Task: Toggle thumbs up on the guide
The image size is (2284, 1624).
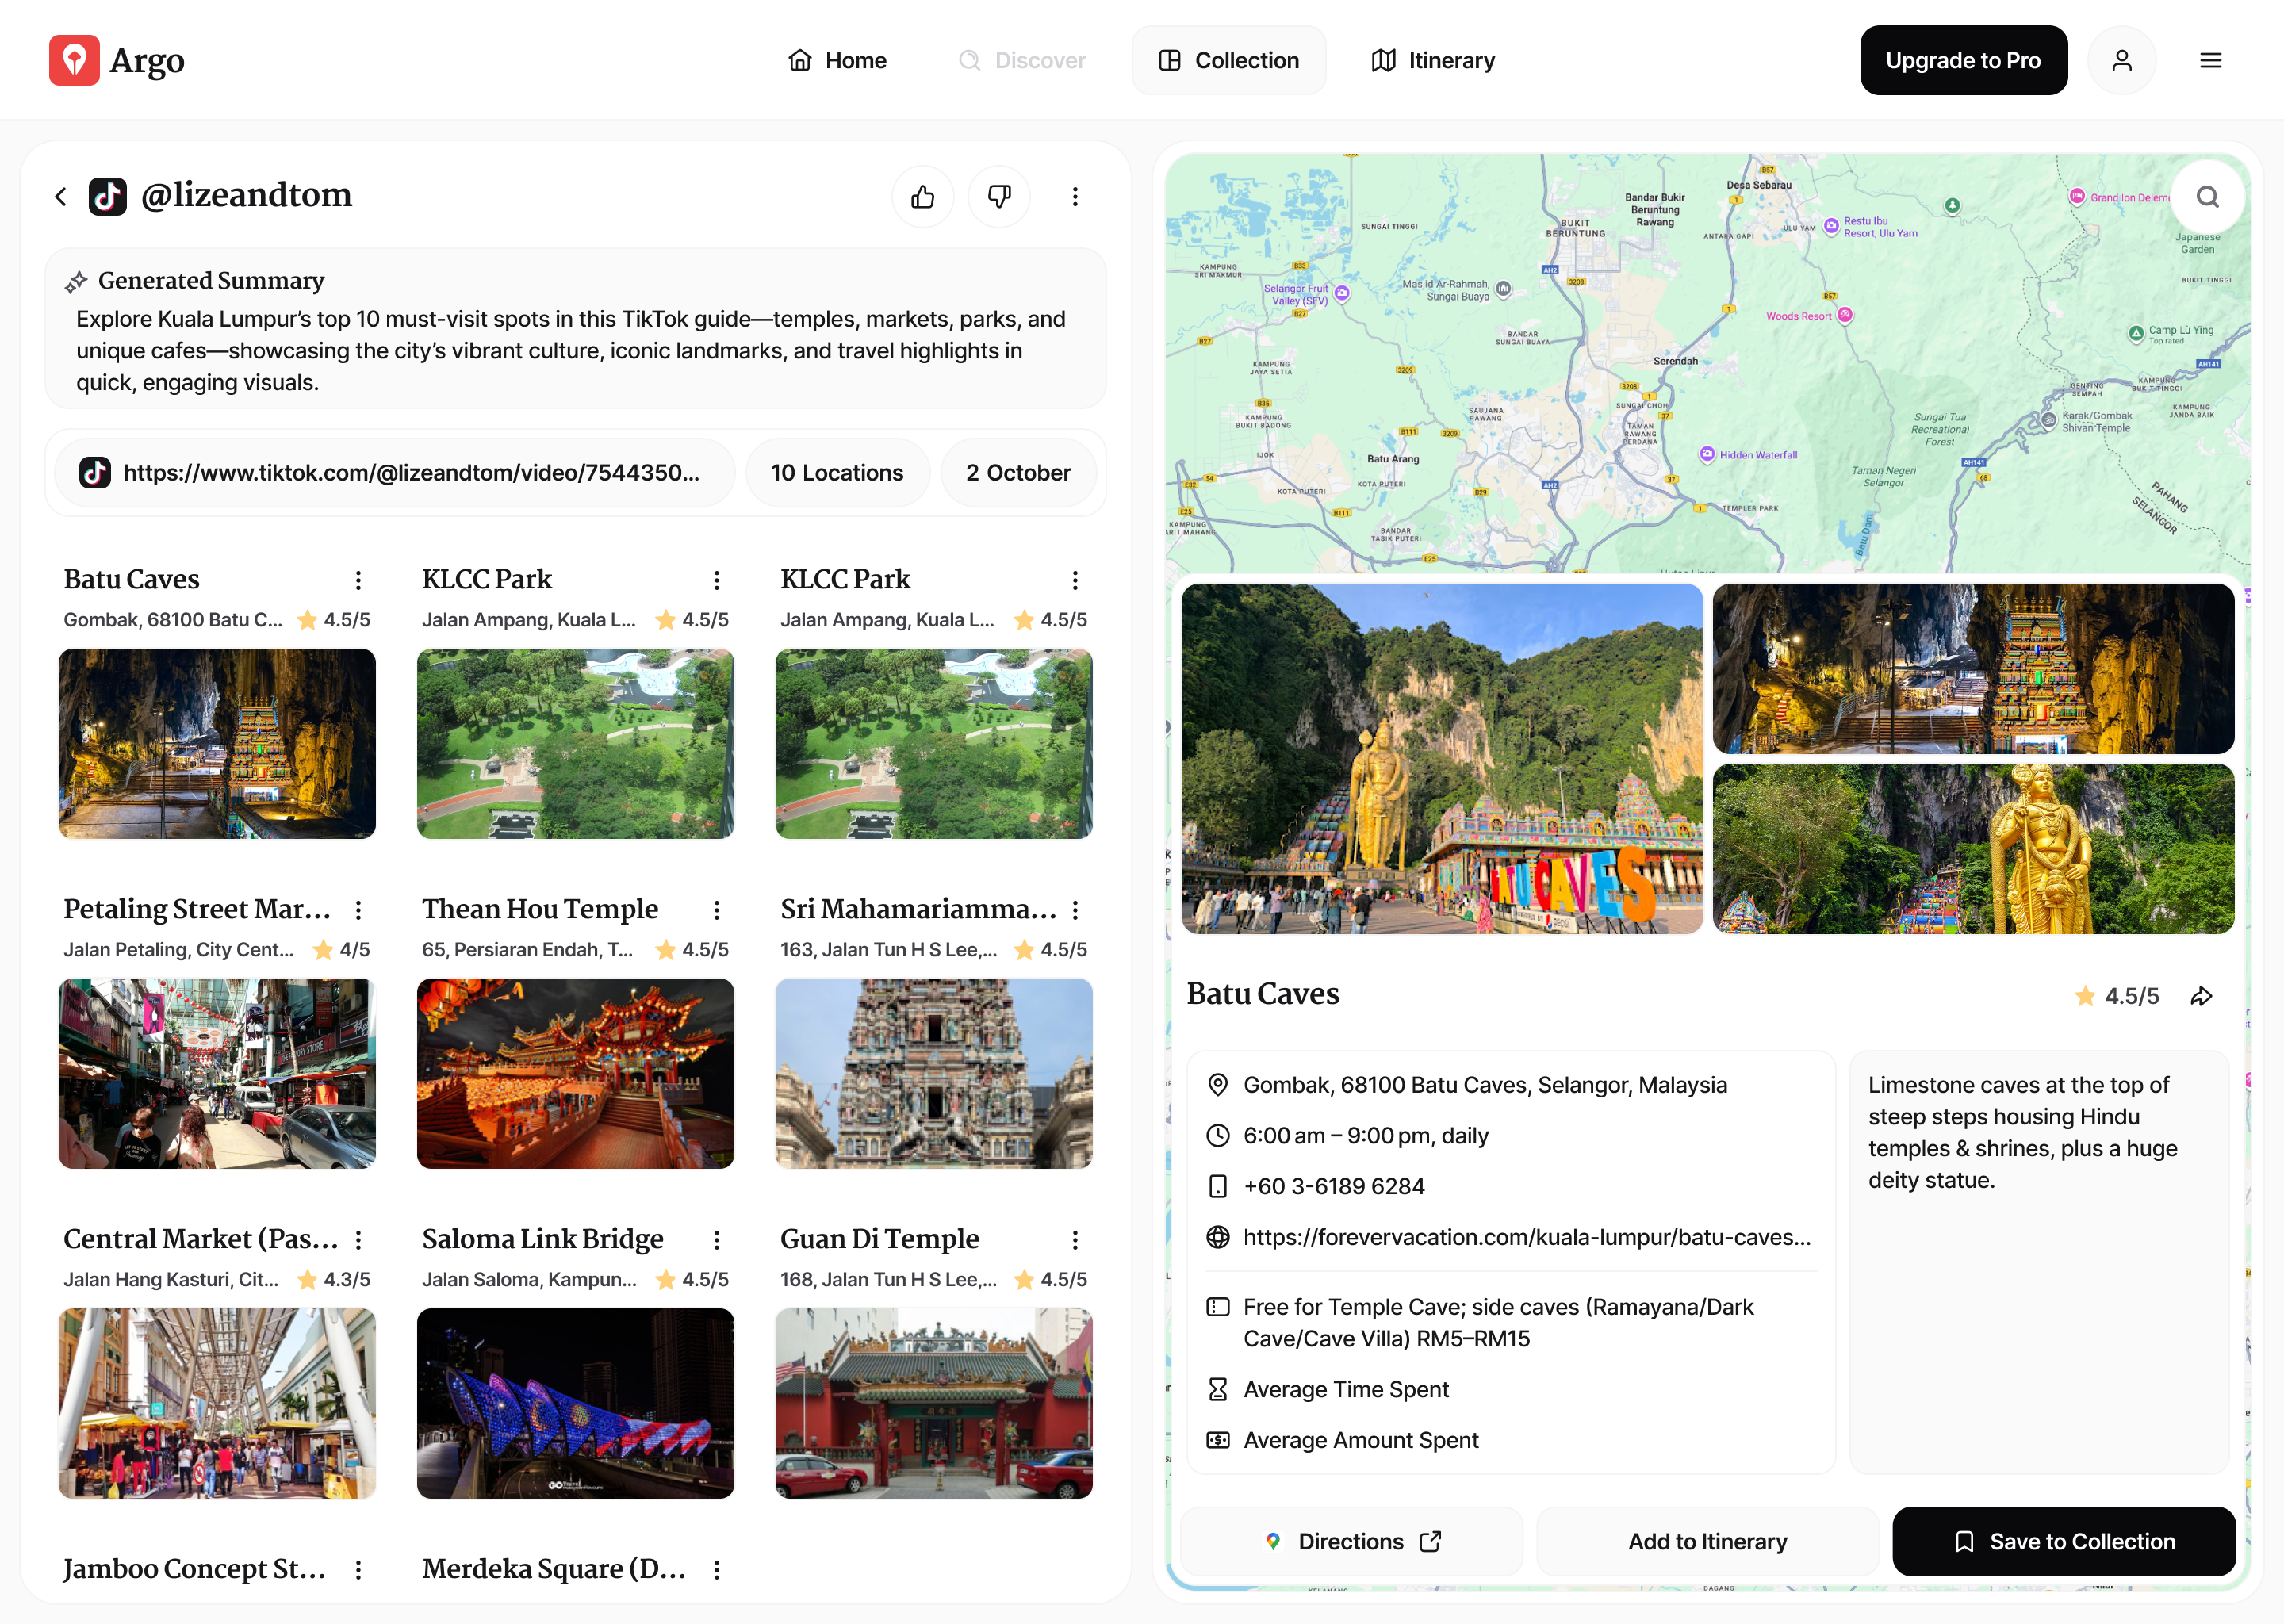Action: pyautogui.click(x=922, y=196)
